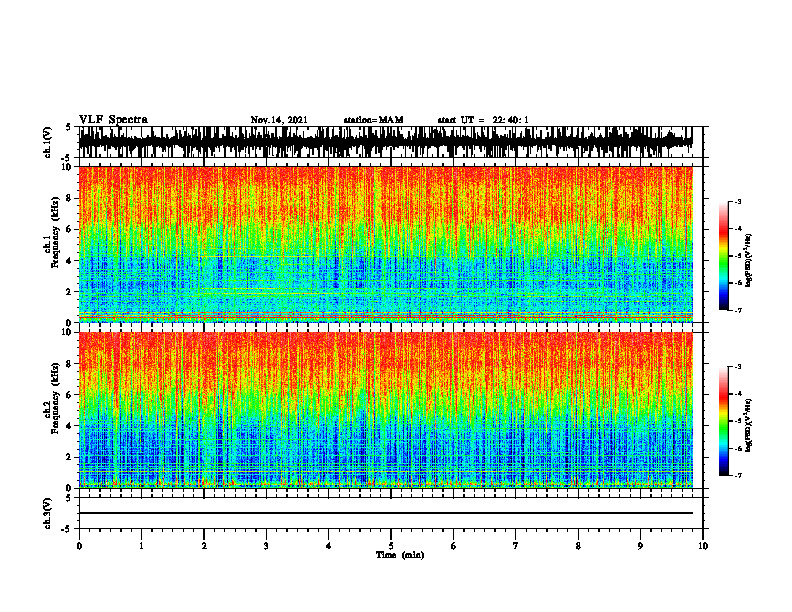Click the ch.1 color scale bar

[x=723, y=256]
